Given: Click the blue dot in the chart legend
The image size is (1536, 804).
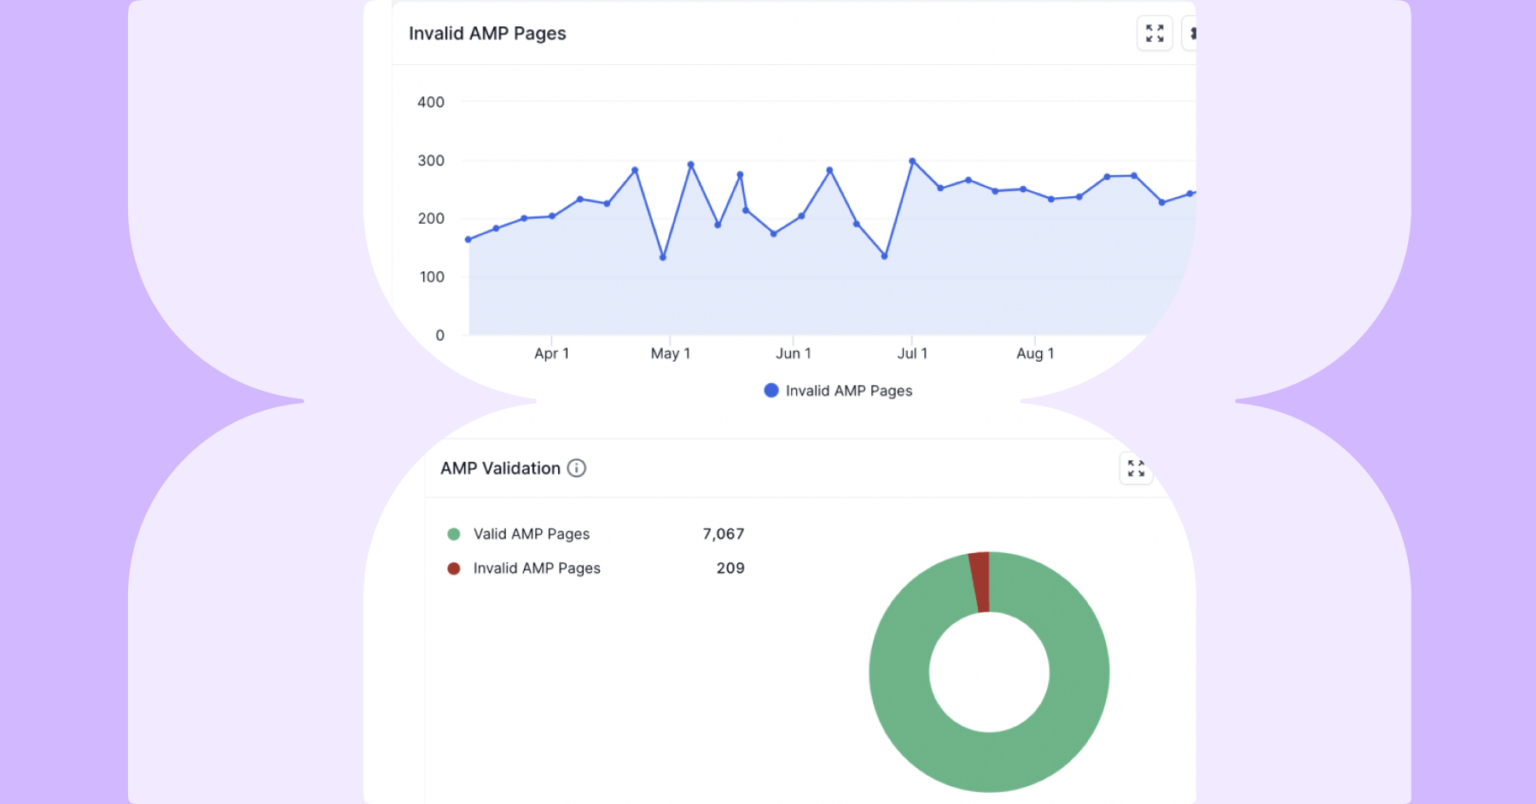Looking at the screenshot, I should 770,390.
